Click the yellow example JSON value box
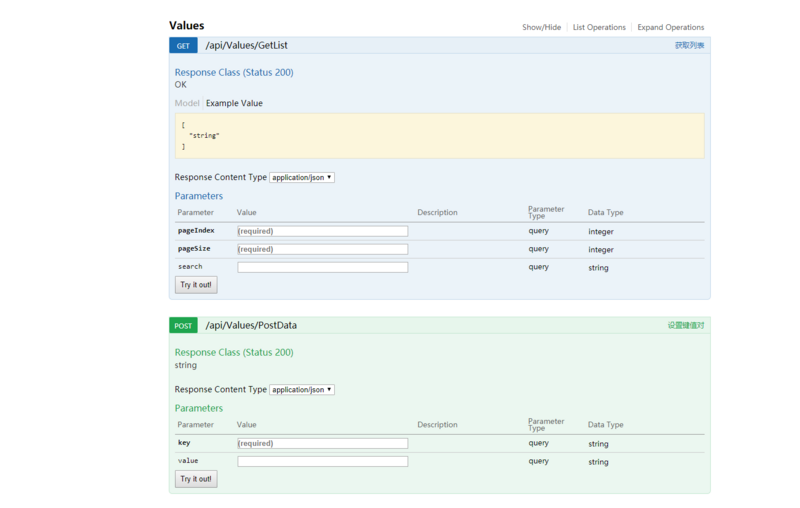Viewport: 800px width, 508px height. (439, 135)
